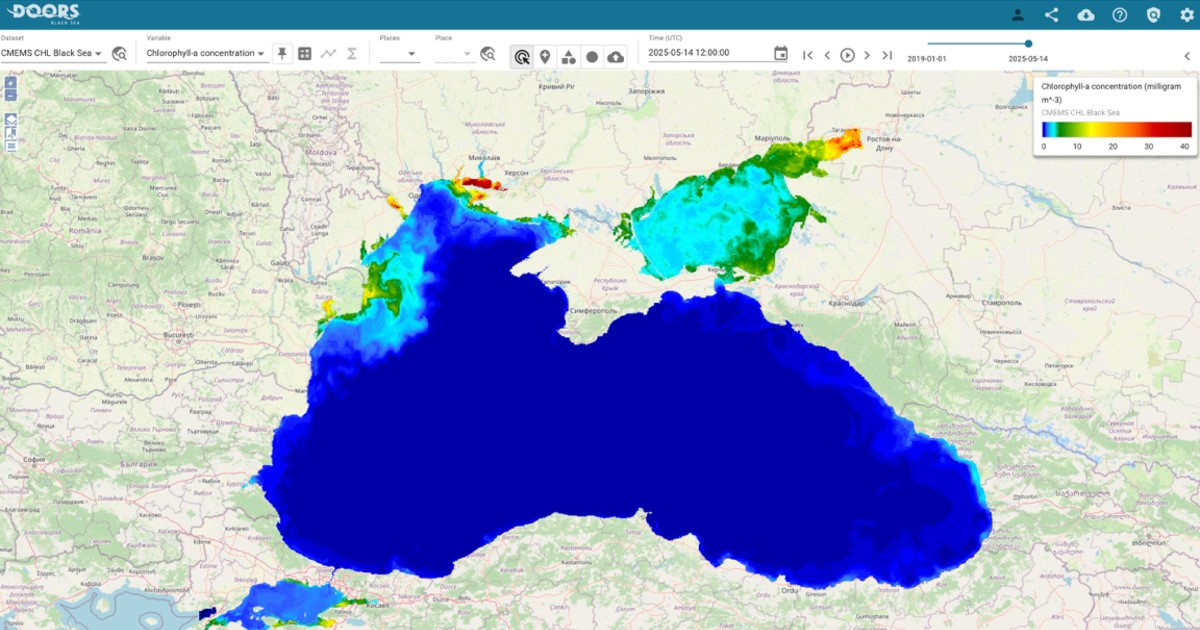The width and height of the screenshot is (1200, 630).
Task: Toggle the circle geometry mode
Action: point(591,57)
